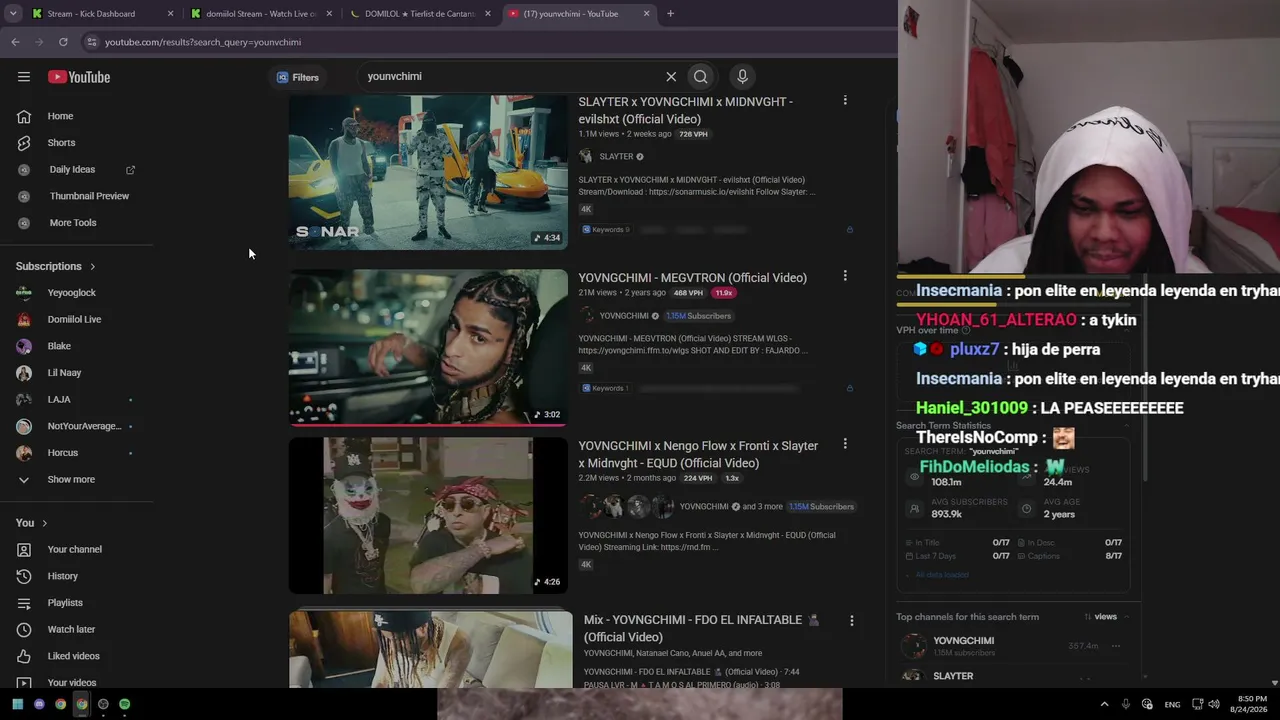Collapse the Search Term Statistics panel
Screen dimensions: 1280x720
1126,426
